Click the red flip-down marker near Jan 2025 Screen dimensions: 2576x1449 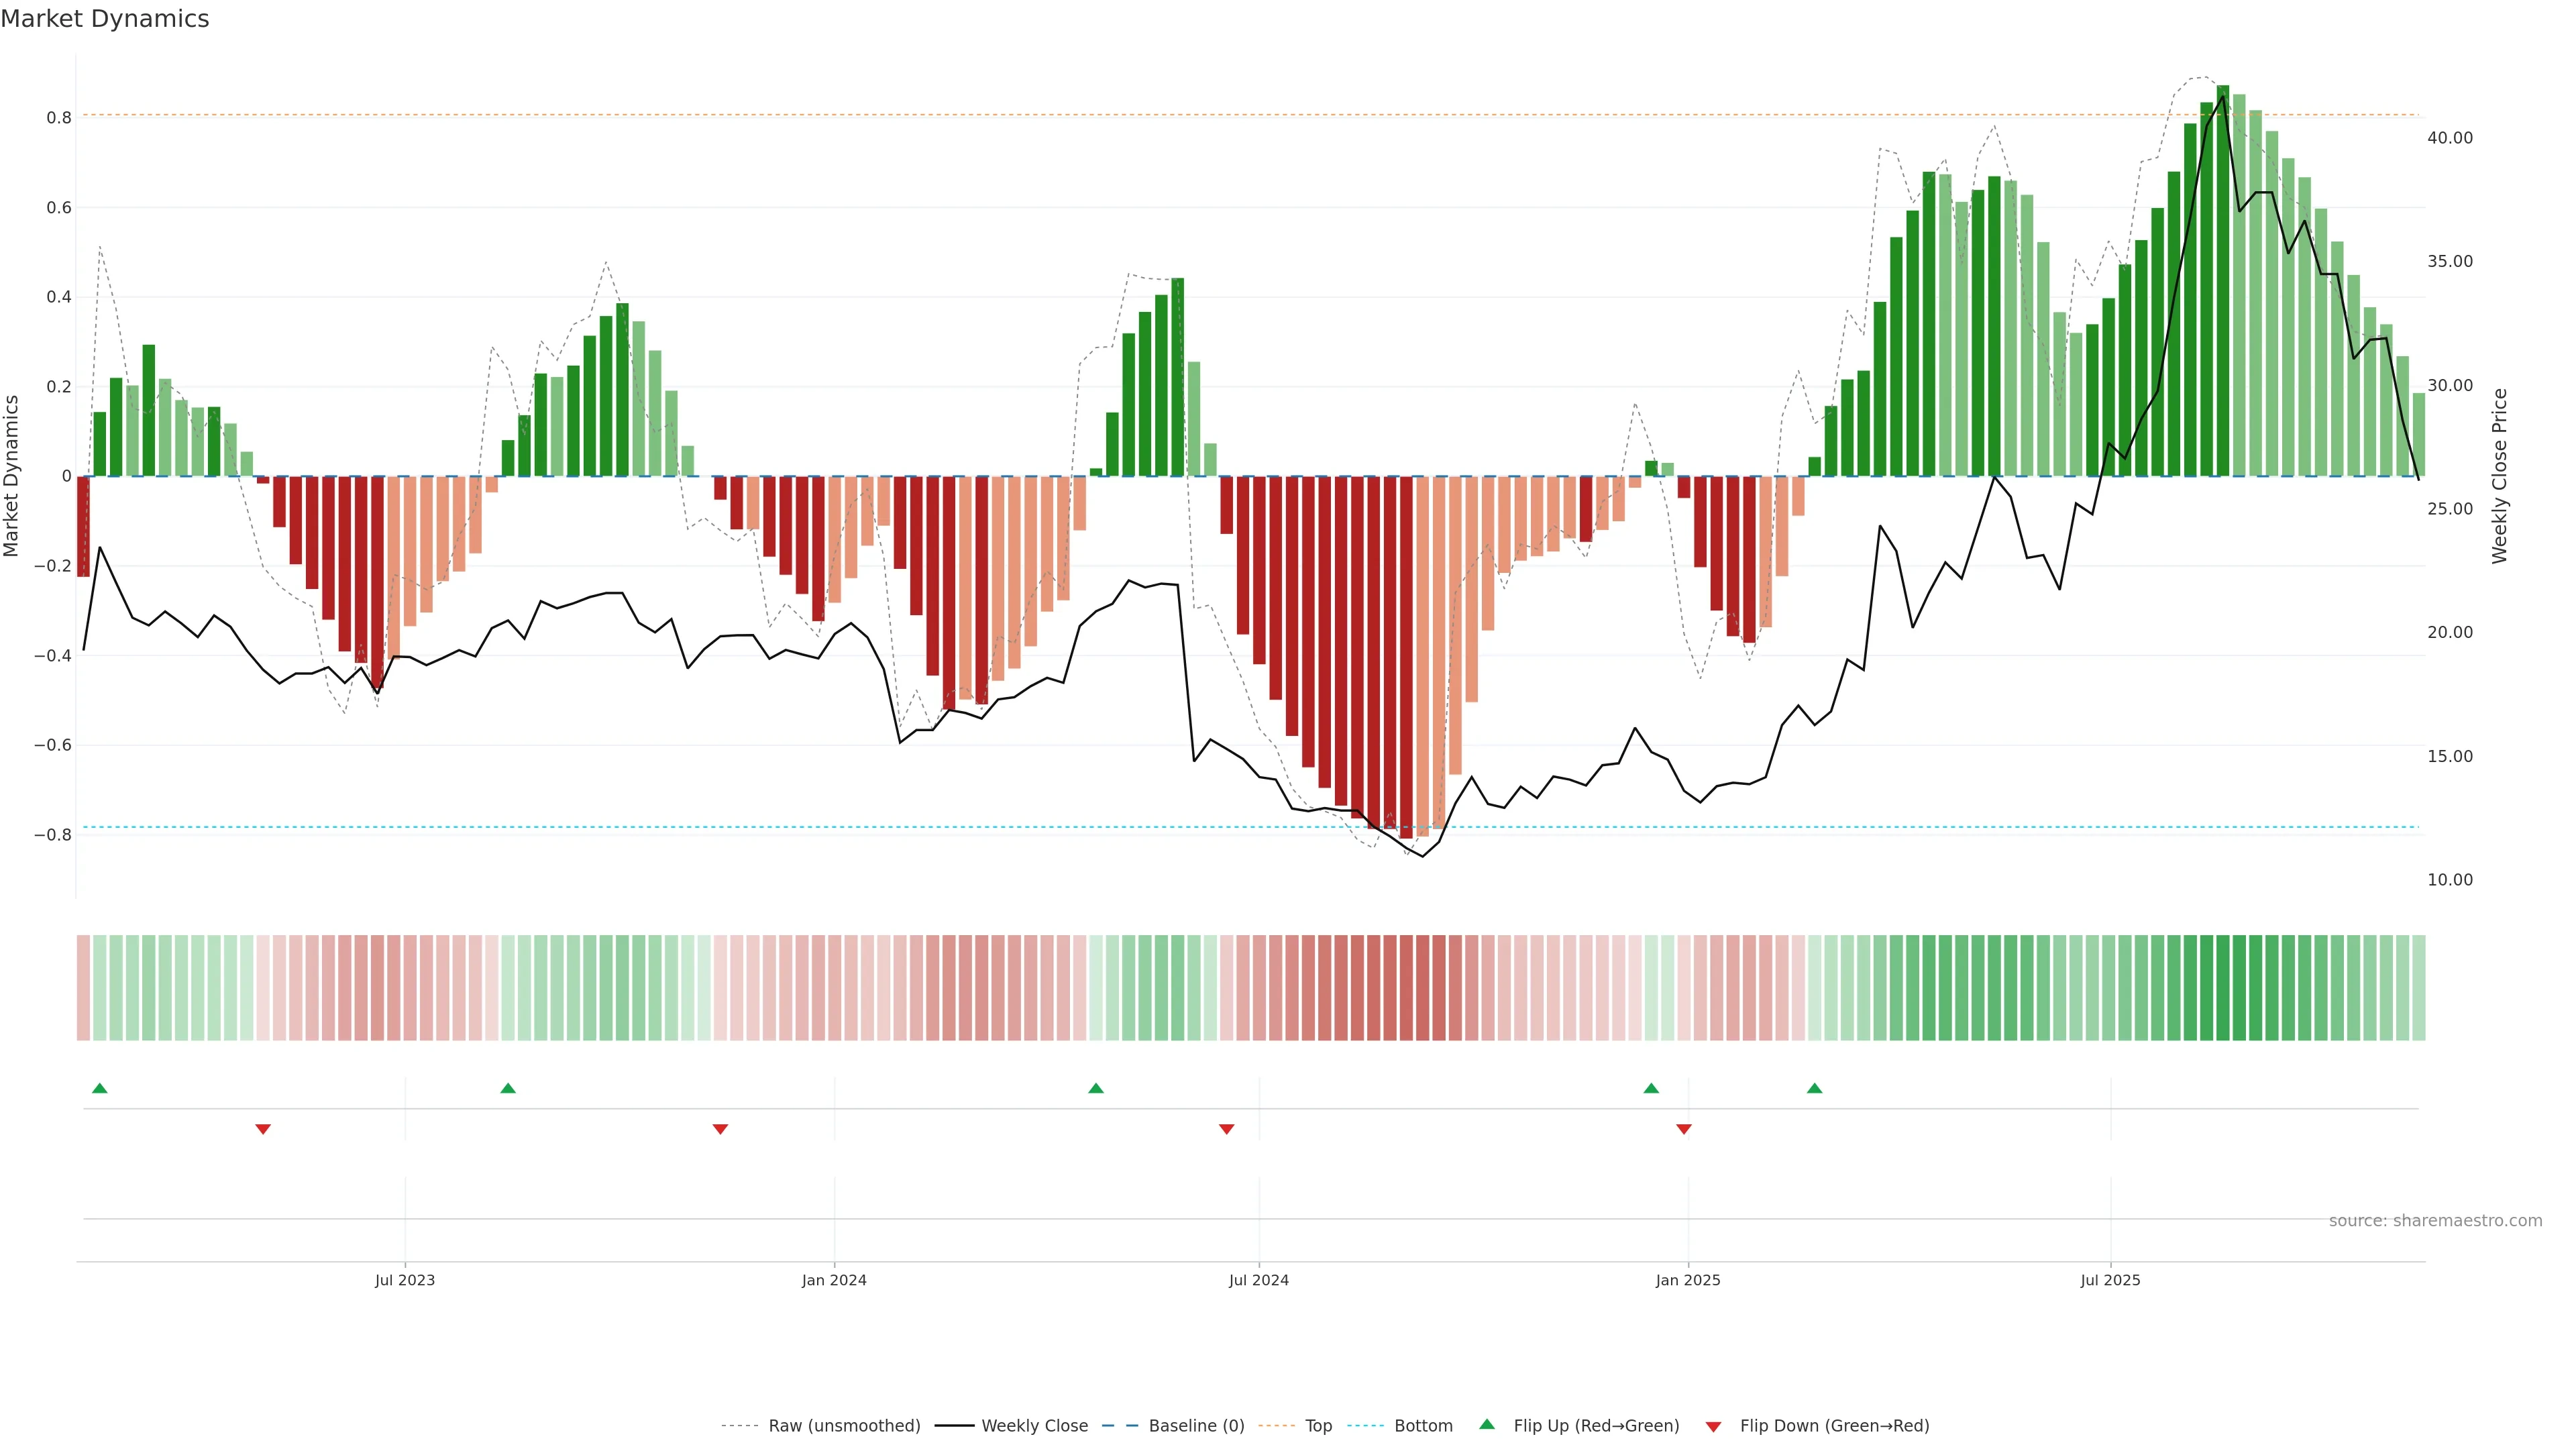[1684, 1129]
